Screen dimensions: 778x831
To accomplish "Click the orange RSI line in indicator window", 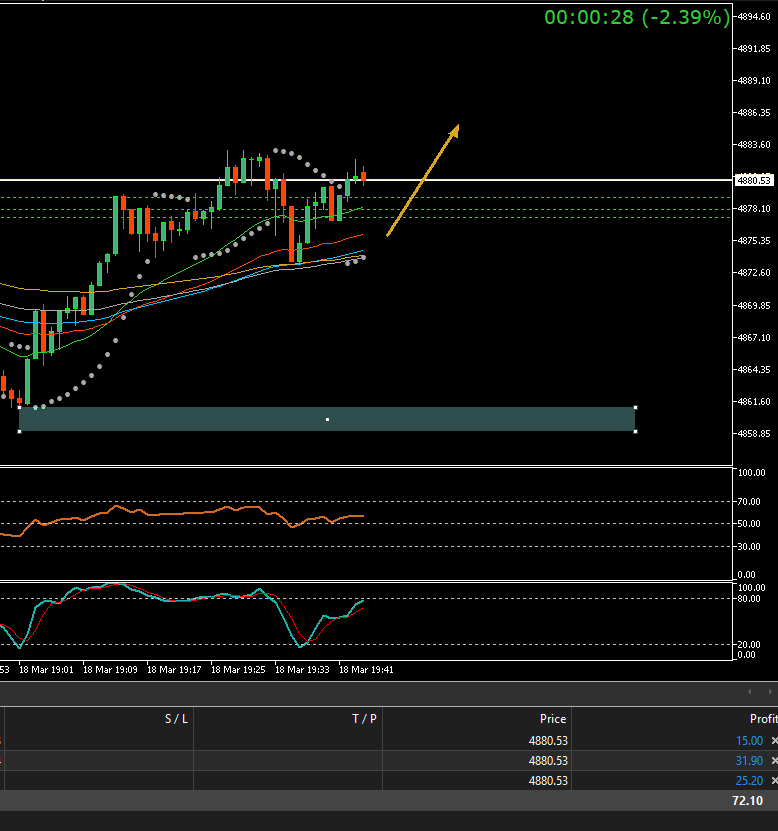I will coord(200,513).
